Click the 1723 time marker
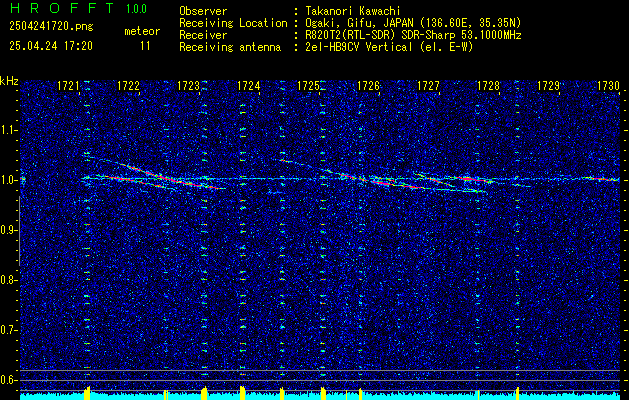Image resolution: width=629 pixels, height=400 pixels. click(x=188, y=86)
